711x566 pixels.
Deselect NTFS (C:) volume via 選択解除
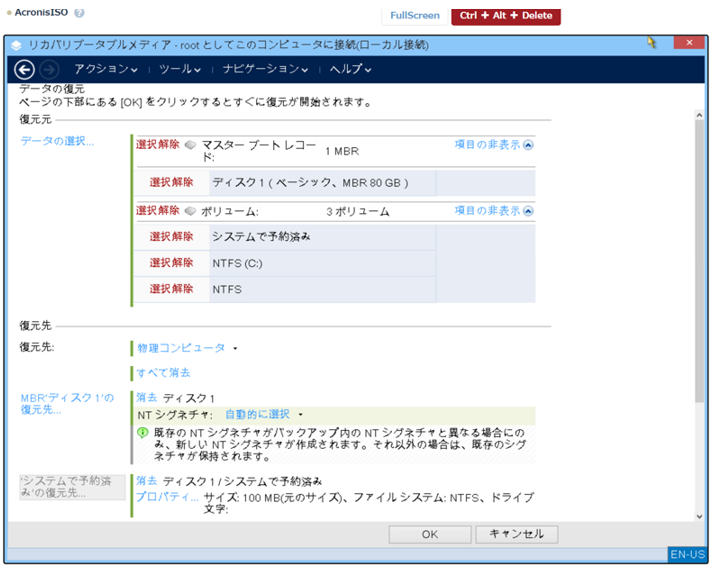171,263
